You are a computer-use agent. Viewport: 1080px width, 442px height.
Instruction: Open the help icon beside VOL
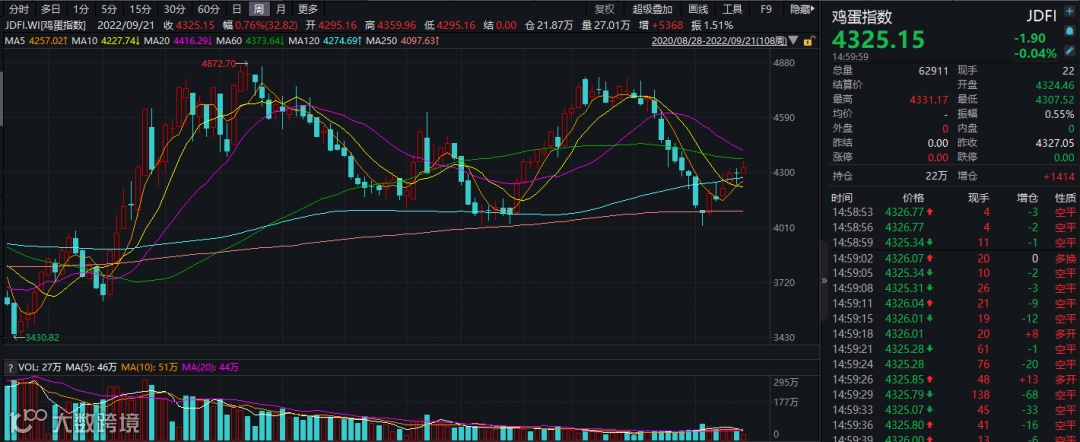tap(8, 366)
